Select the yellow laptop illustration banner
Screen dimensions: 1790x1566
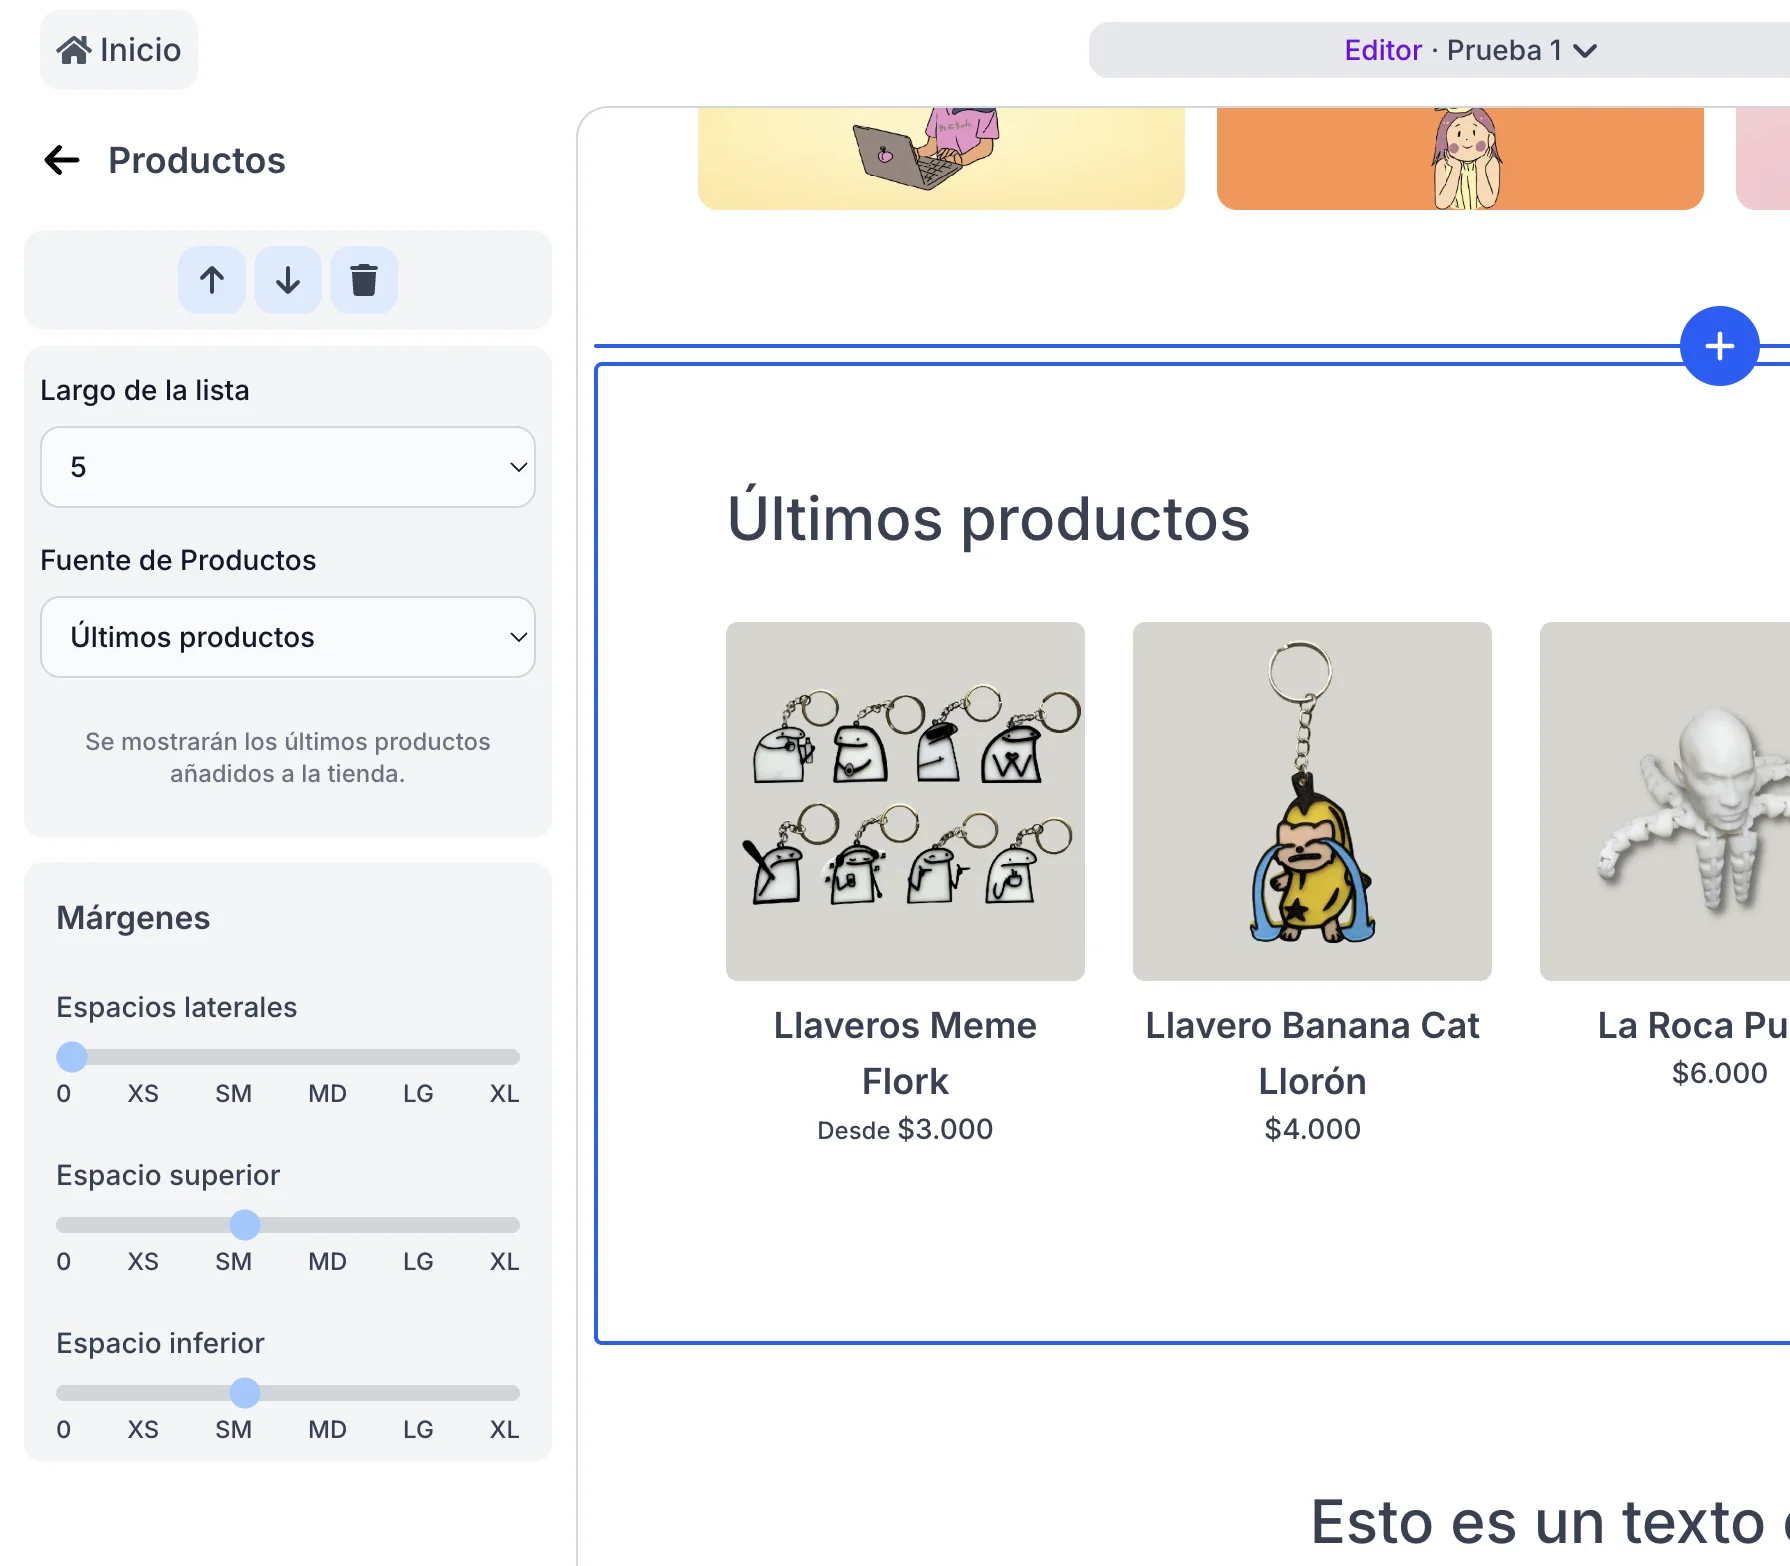pyautogui.click(x=941, y=158)
